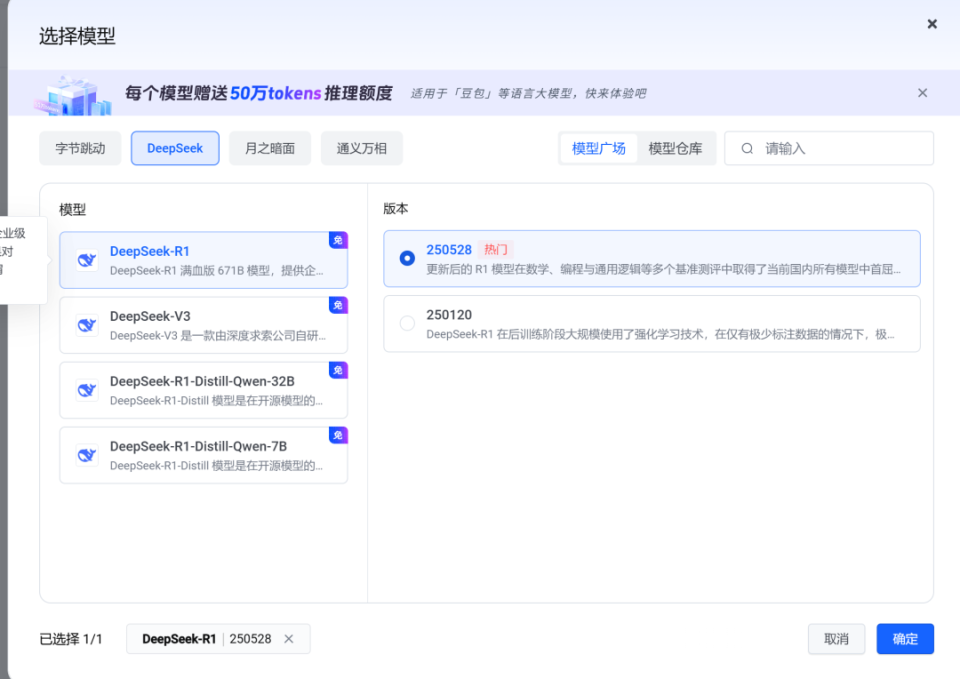This screenshot has height=679, width=960.
Task: Click the DeepSeek-R1 250528 selected chip label
Action: [x=206, y=639]
